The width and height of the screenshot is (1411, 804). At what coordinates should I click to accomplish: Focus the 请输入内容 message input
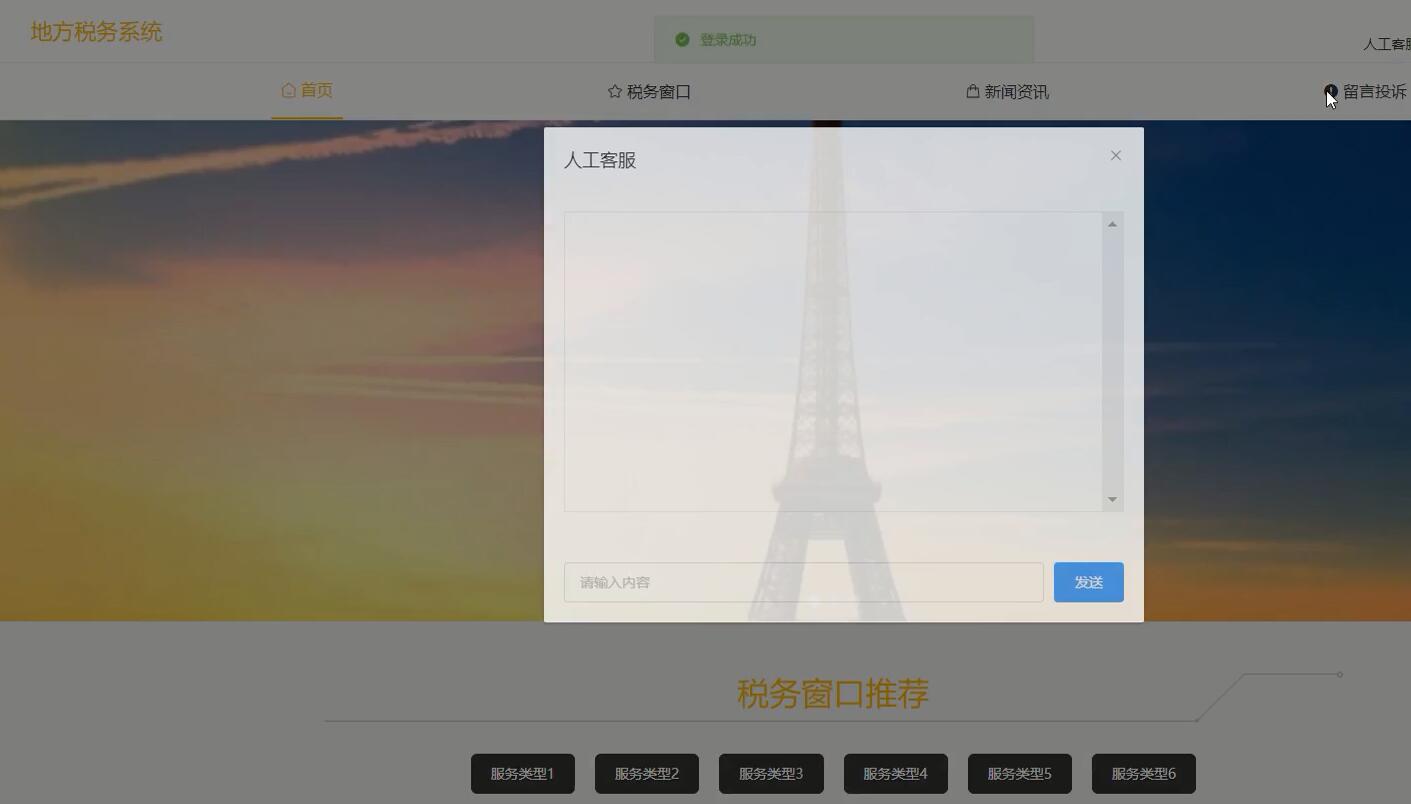[x=804, y=582]
